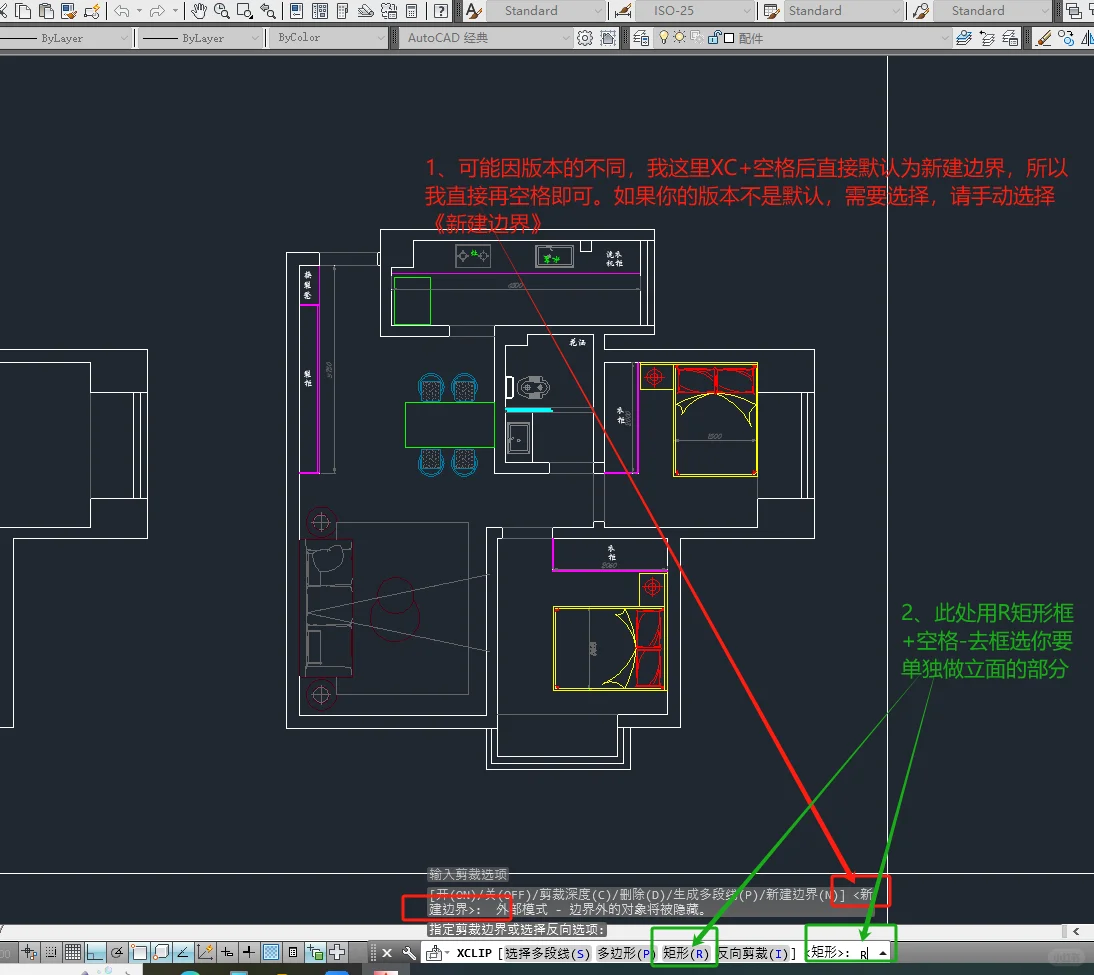Open the Sheet Set Manager icon
Viewport: 1094px width, 975px height.
(x=366, y=10)
